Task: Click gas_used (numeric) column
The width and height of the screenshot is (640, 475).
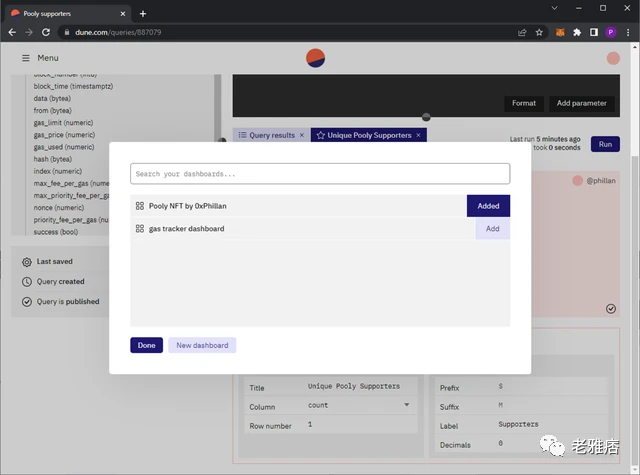Action: pos(64,147)
